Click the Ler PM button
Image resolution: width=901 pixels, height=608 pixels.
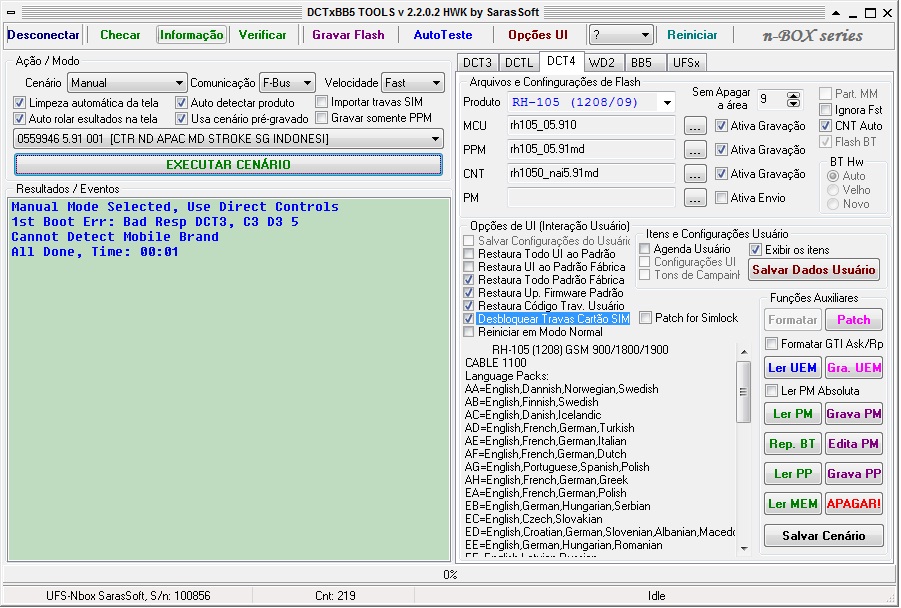(x=792, y=414)
